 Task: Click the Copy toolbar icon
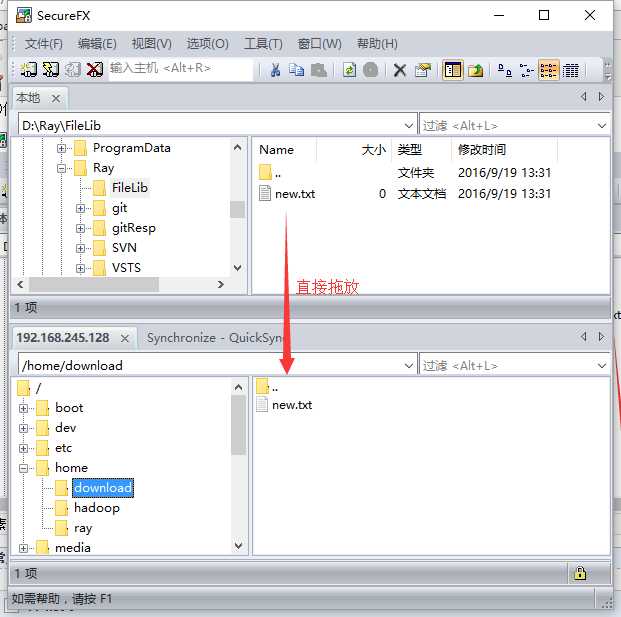tap(296, 70)
